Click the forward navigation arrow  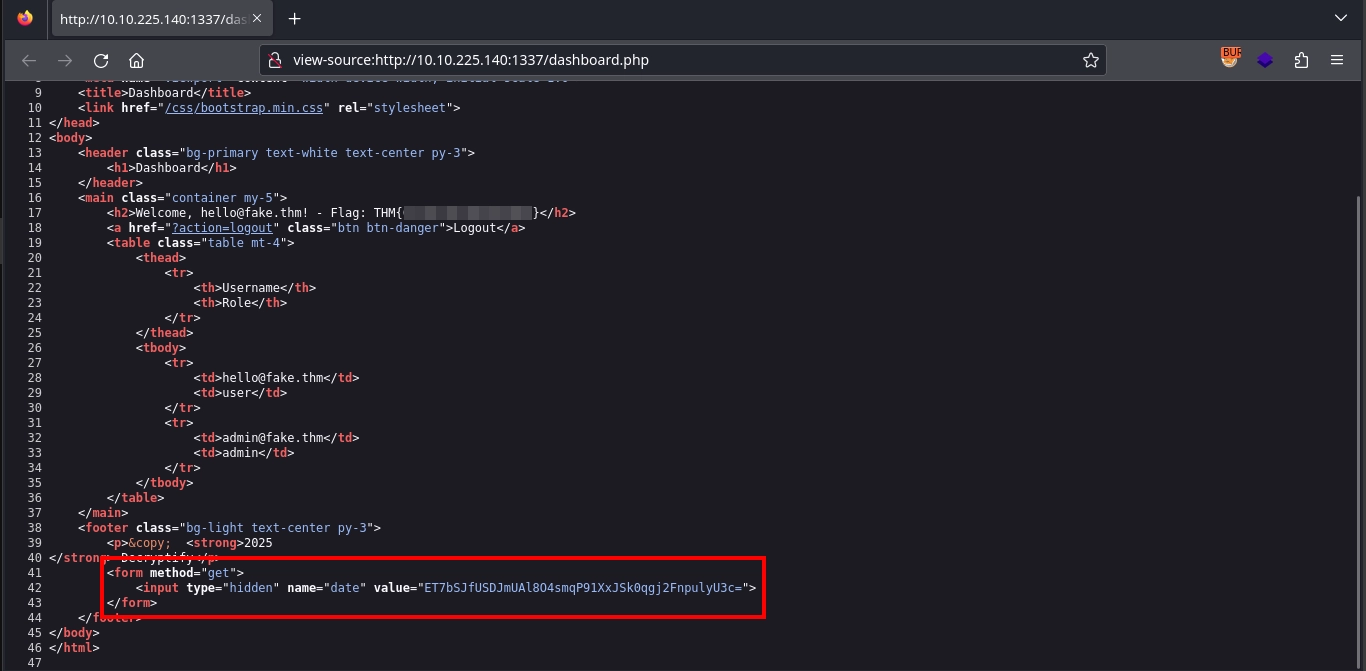point(65,60)
